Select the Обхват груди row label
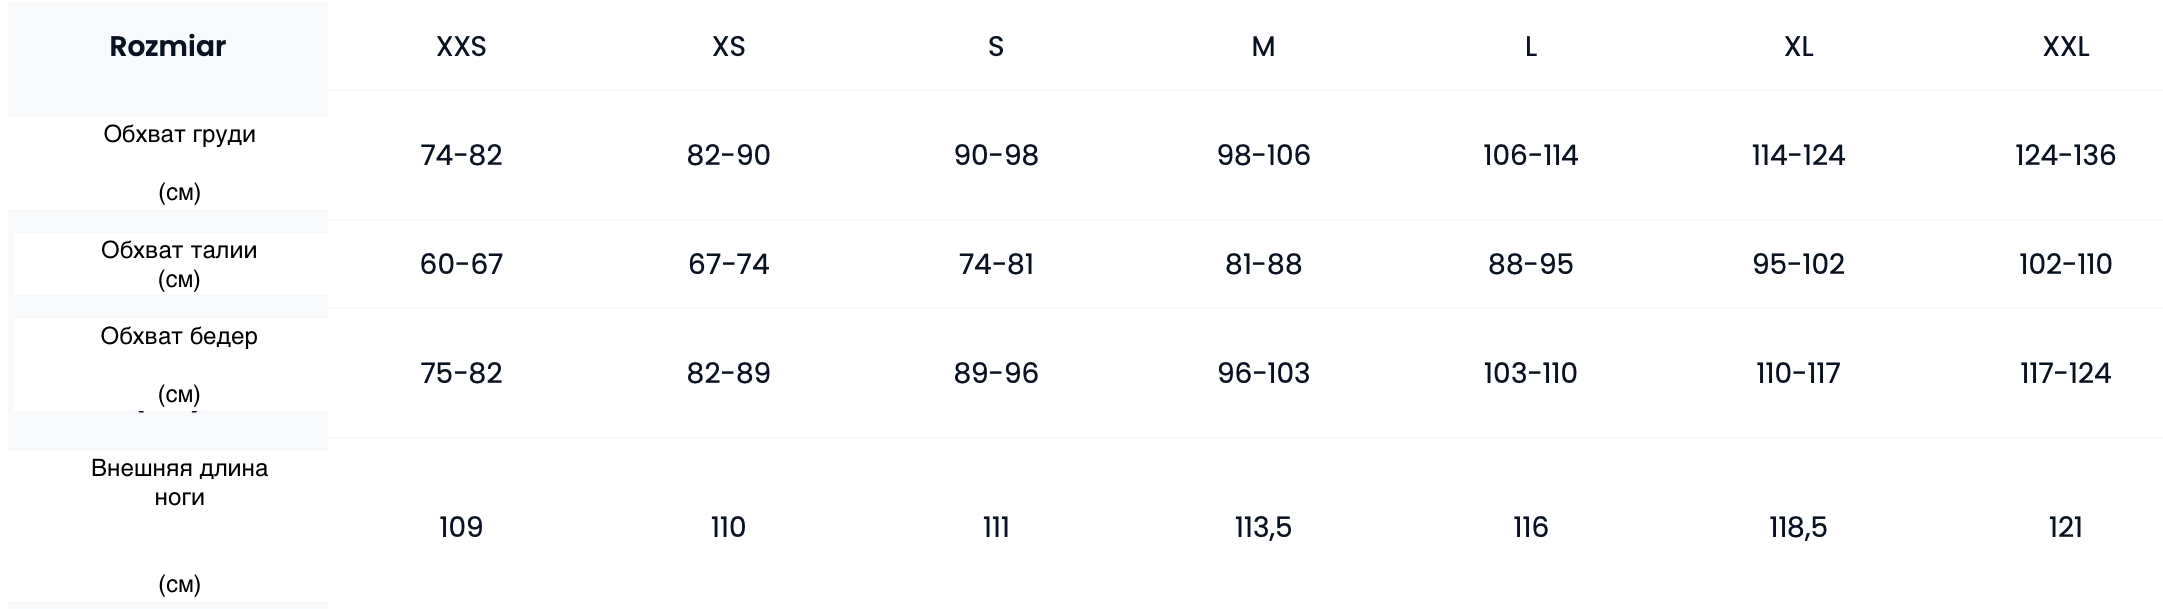 [180, 135]
